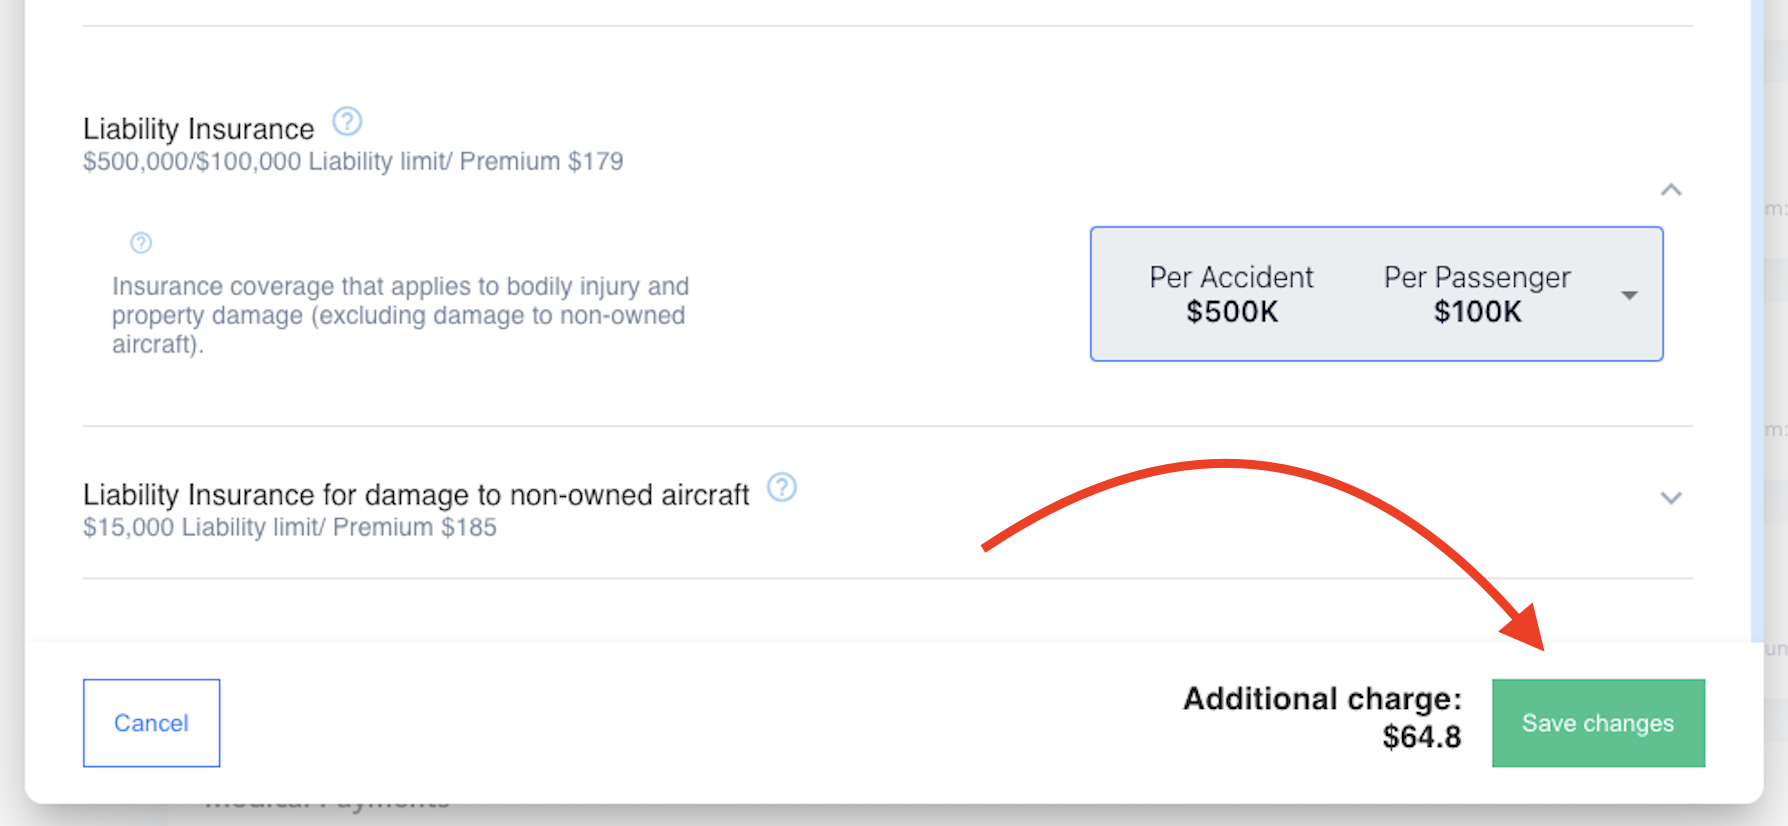
Task: Select the Per Accident $500K value
Action: [x=1231, y=294]
